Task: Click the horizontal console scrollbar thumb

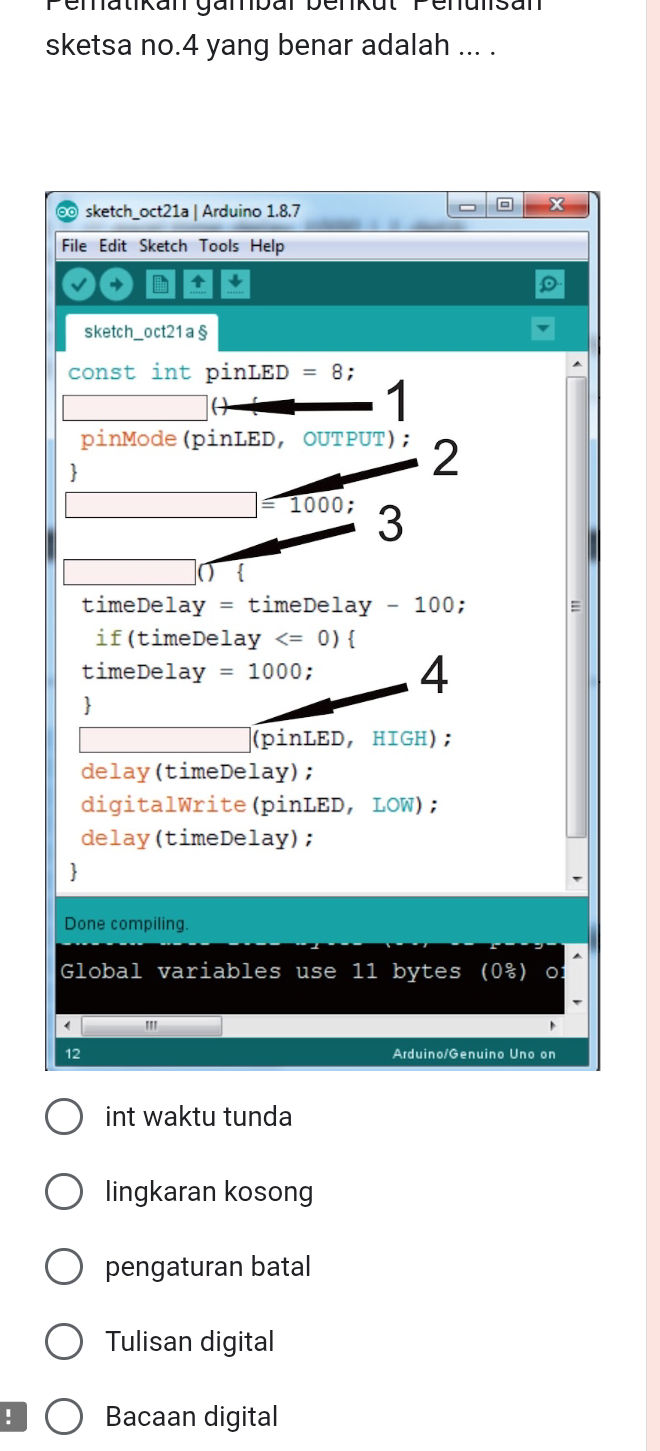Action: [152, 1026]
